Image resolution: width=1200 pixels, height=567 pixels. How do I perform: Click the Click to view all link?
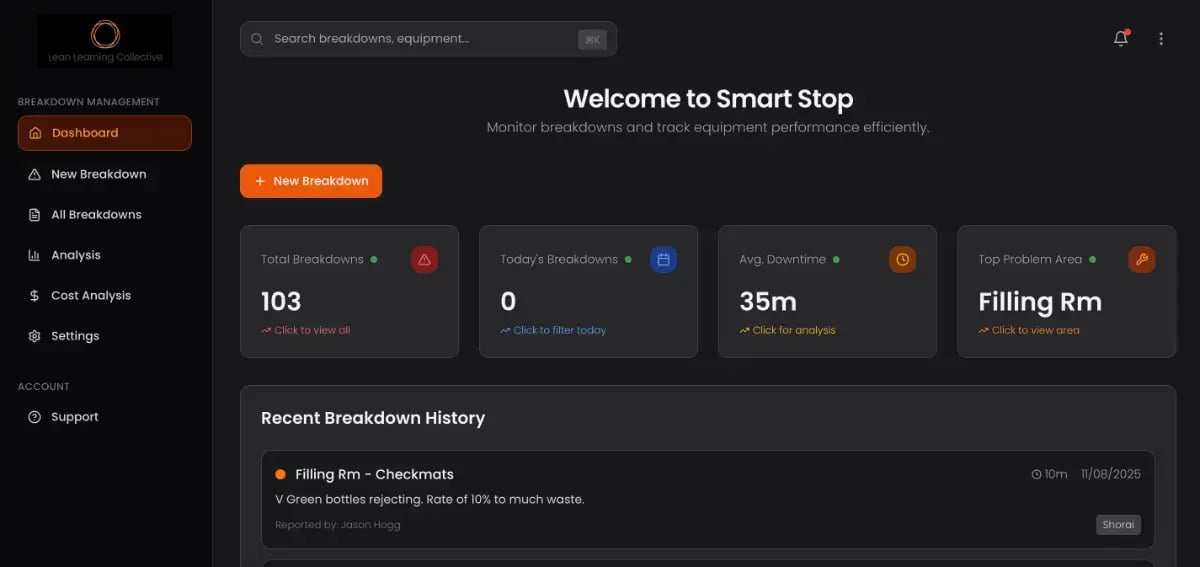click(306, 330)
